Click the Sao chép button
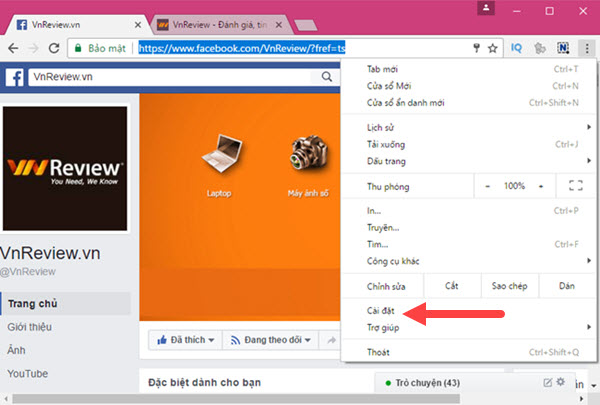The height and width of the screenshot is (405, 600). point(509,286)
